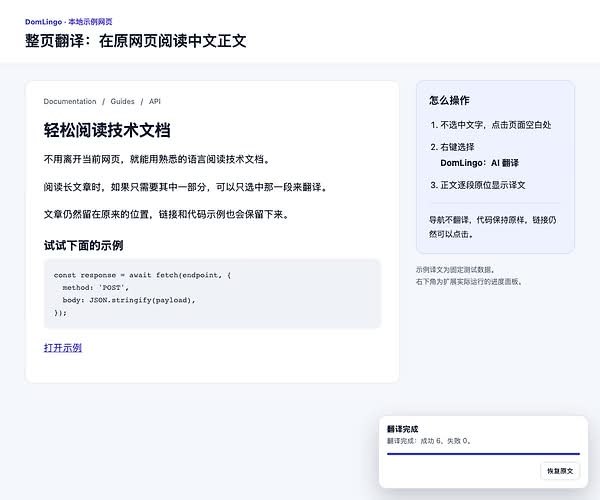The height and width of the screenshot is (500, 600).
Task: Click the page title 整页翻译：在原网页阅读中文正文
Action: 136,41
